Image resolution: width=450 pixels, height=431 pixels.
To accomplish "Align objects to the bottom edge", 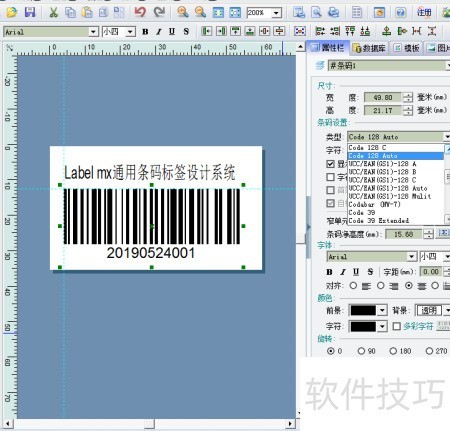I will pyautogui.click(x=250, y=31).
